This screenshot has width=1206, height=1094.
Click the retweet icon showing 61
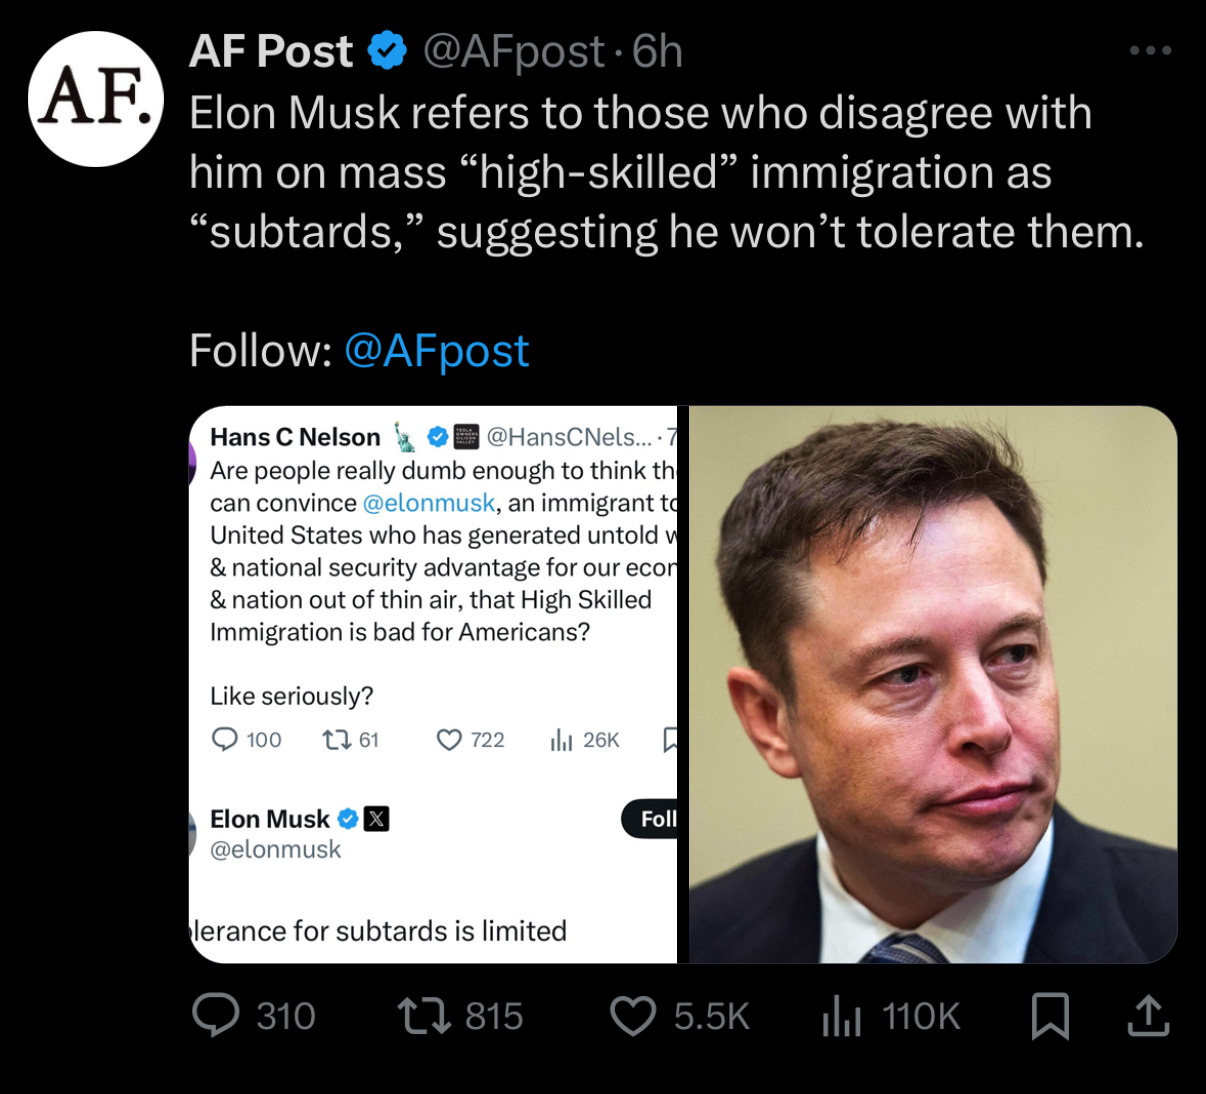pyautogui.click(x=336, y=740)
